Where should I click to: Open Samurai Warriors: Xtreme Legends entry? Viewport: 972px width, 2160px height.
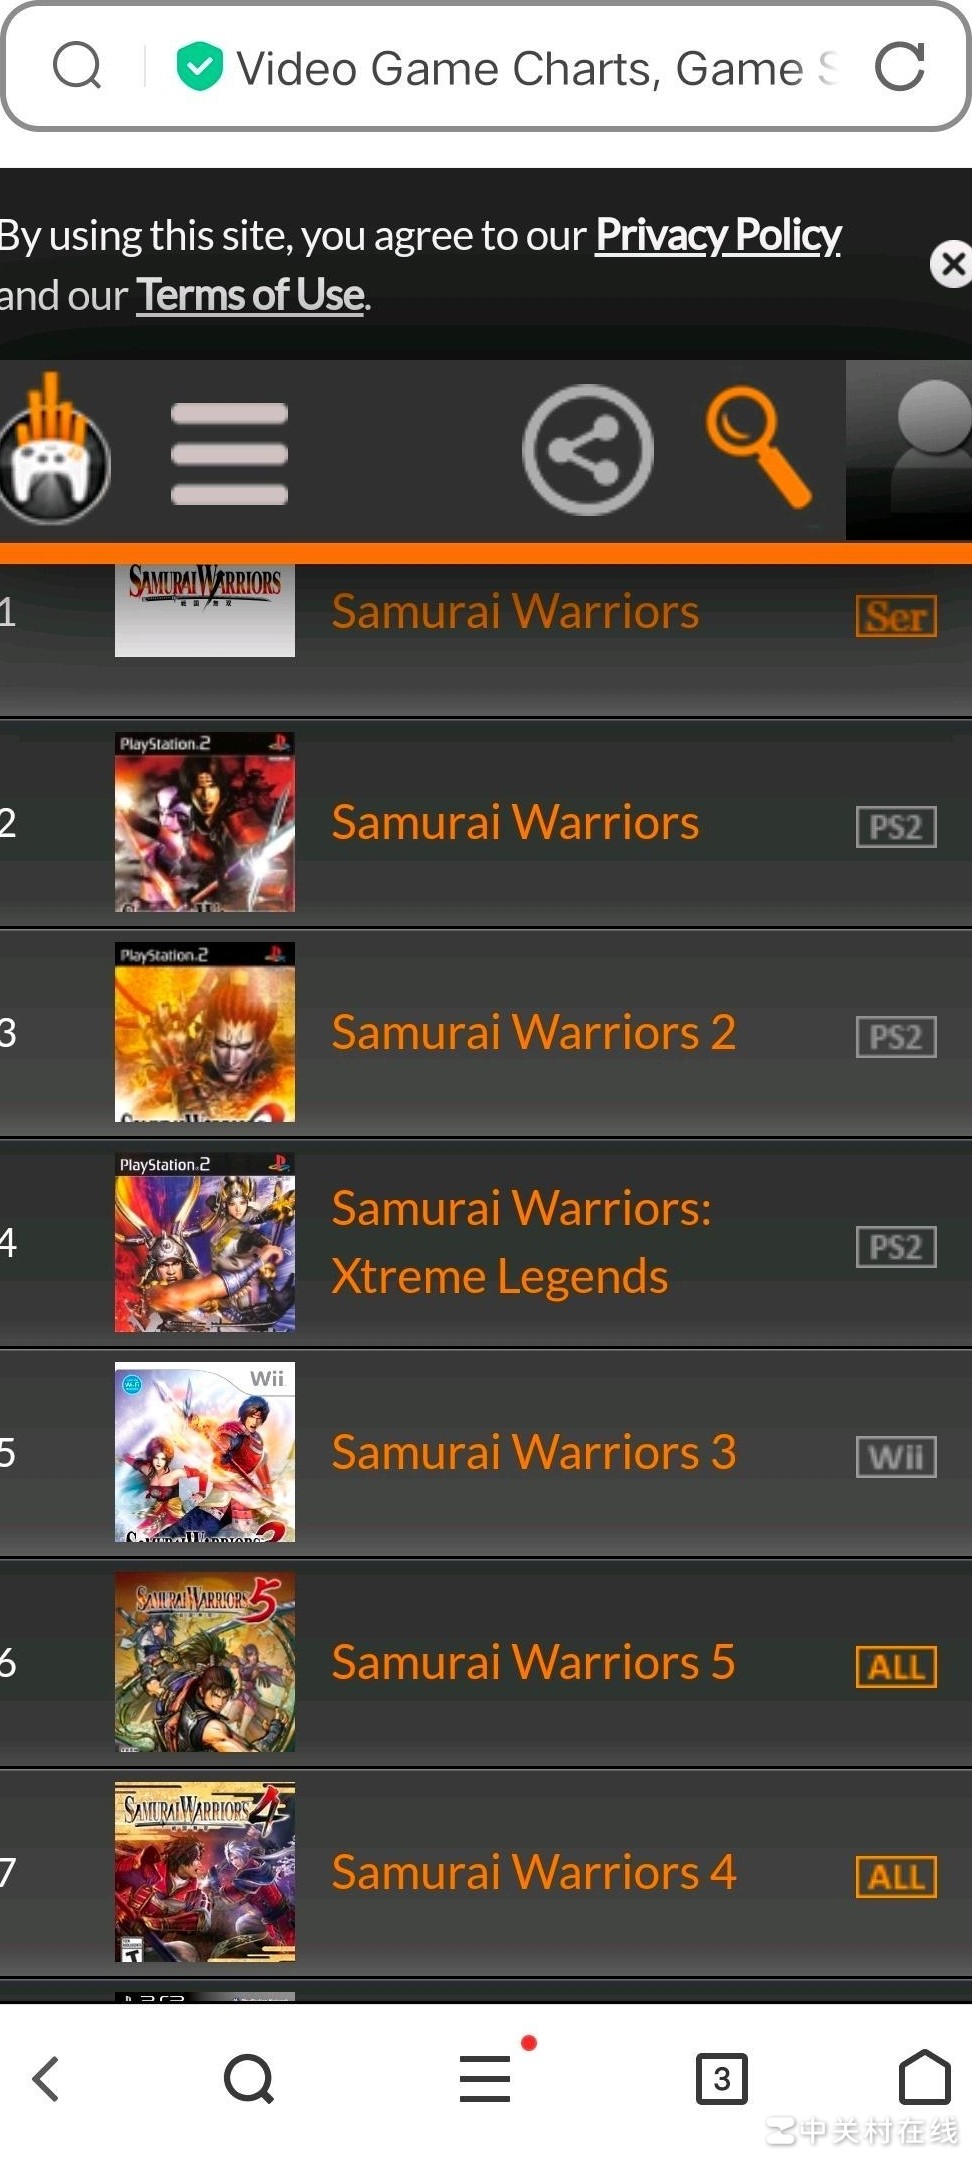[521, 1242]
